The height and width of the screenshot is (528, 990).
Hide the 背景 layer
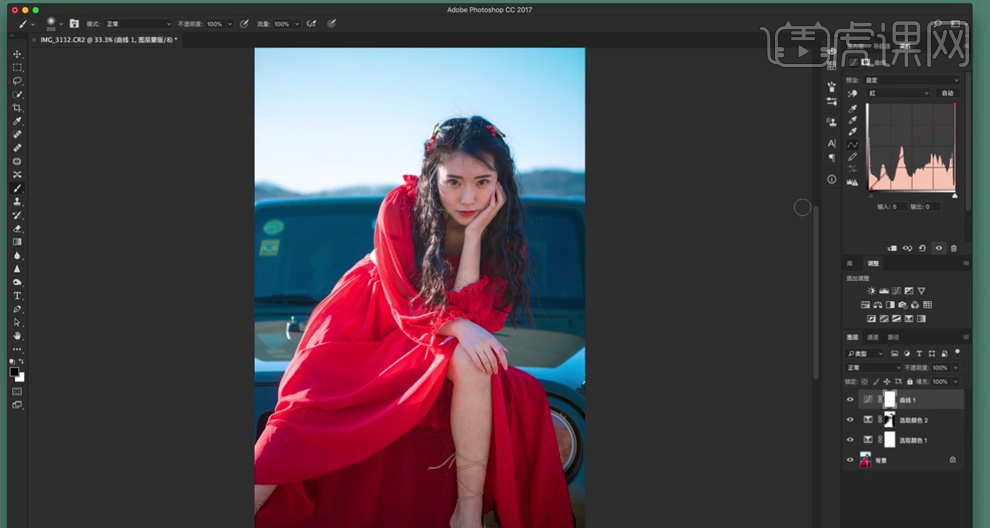tap(850, 460)
